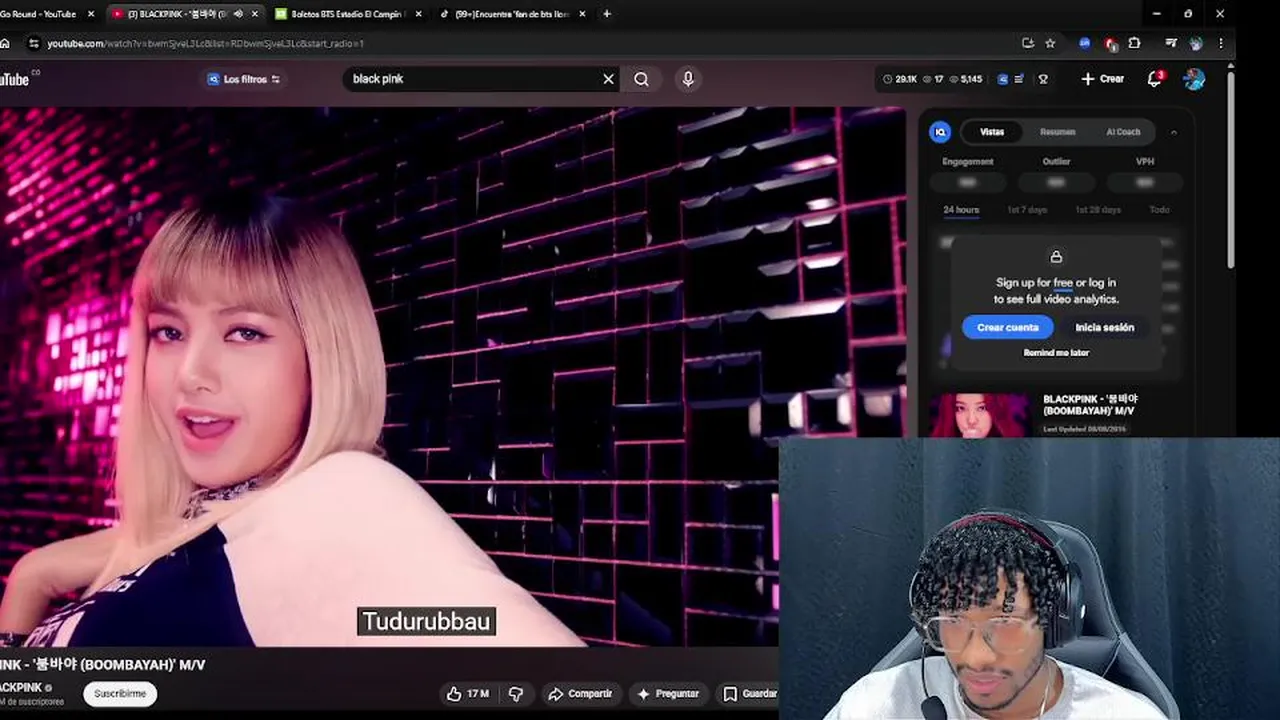The height and width of the screenshot is (720, 1280).
Task: Dislike the video with thumbs-down icon
Action: (516, 693)
